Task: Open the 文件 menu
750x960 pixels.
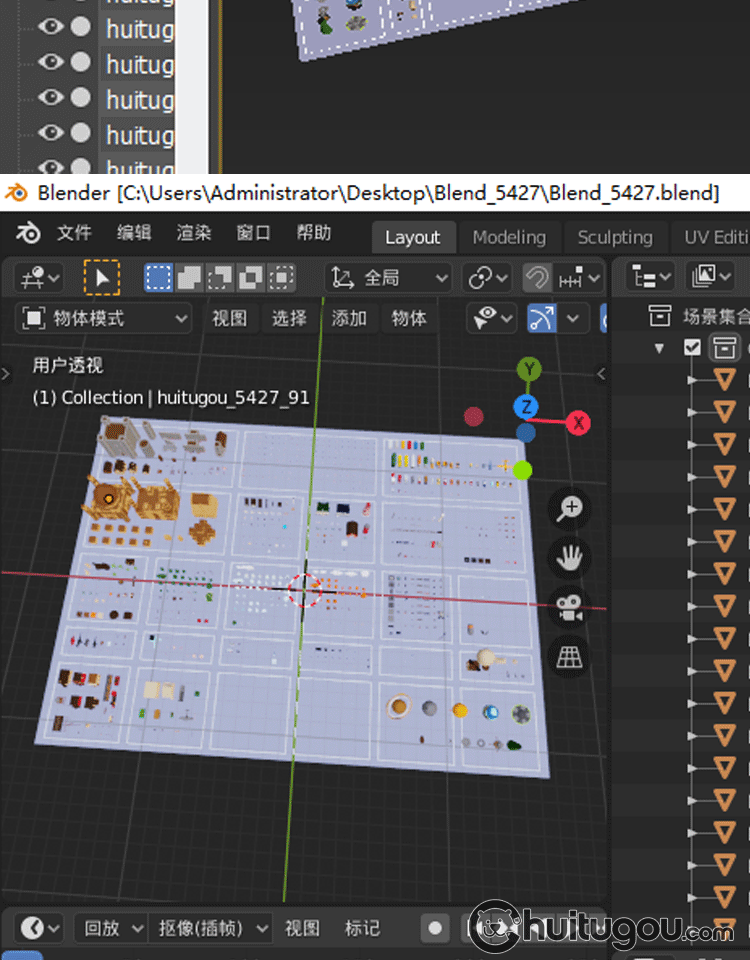Action: tap(74, 234)
